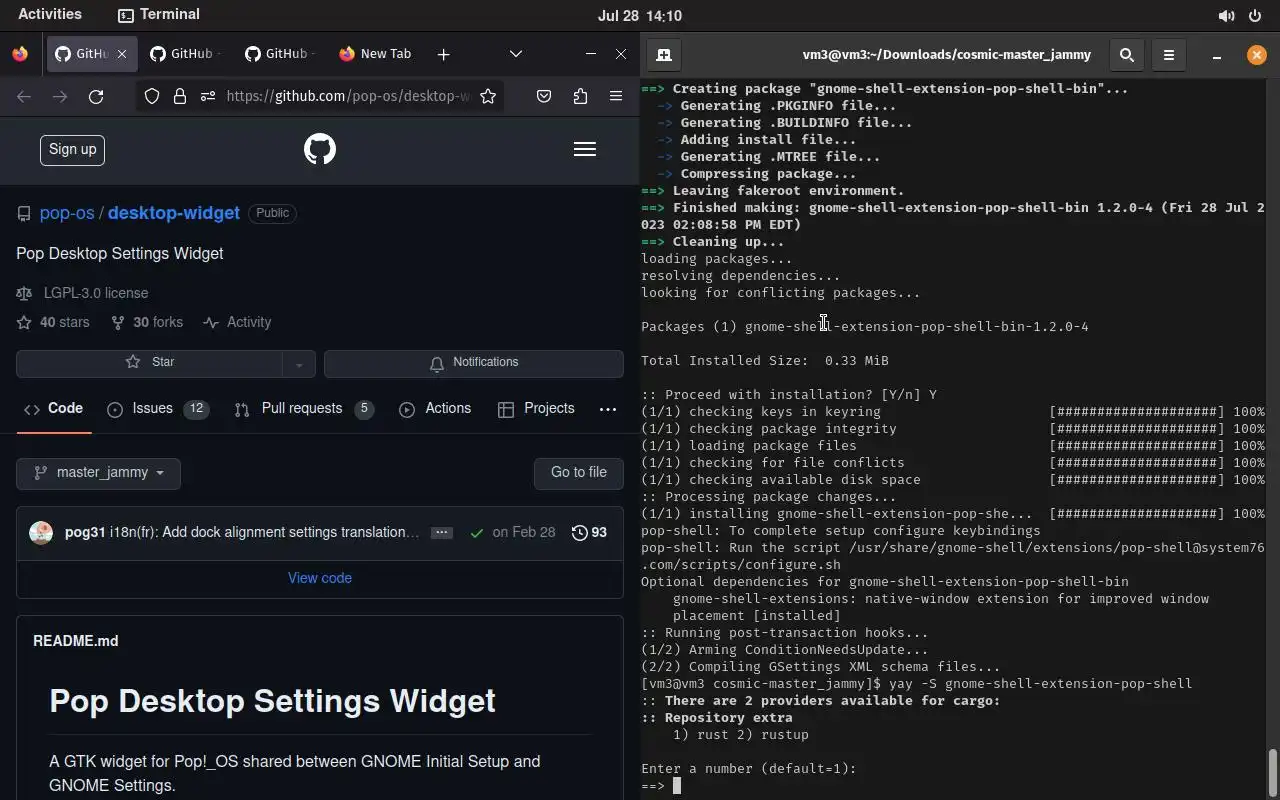The image size is (1280, 800).
Task: Focus the github.com URL address field
Action: pos(347,96)
